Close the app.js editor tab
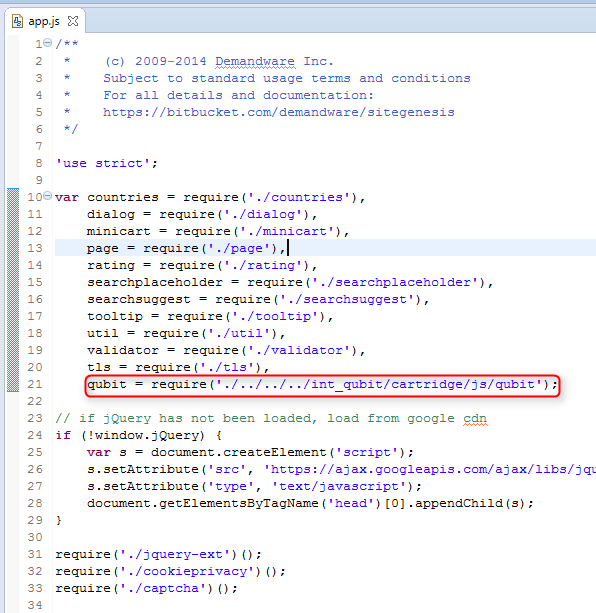596x613 pixels. click(73, 21)
